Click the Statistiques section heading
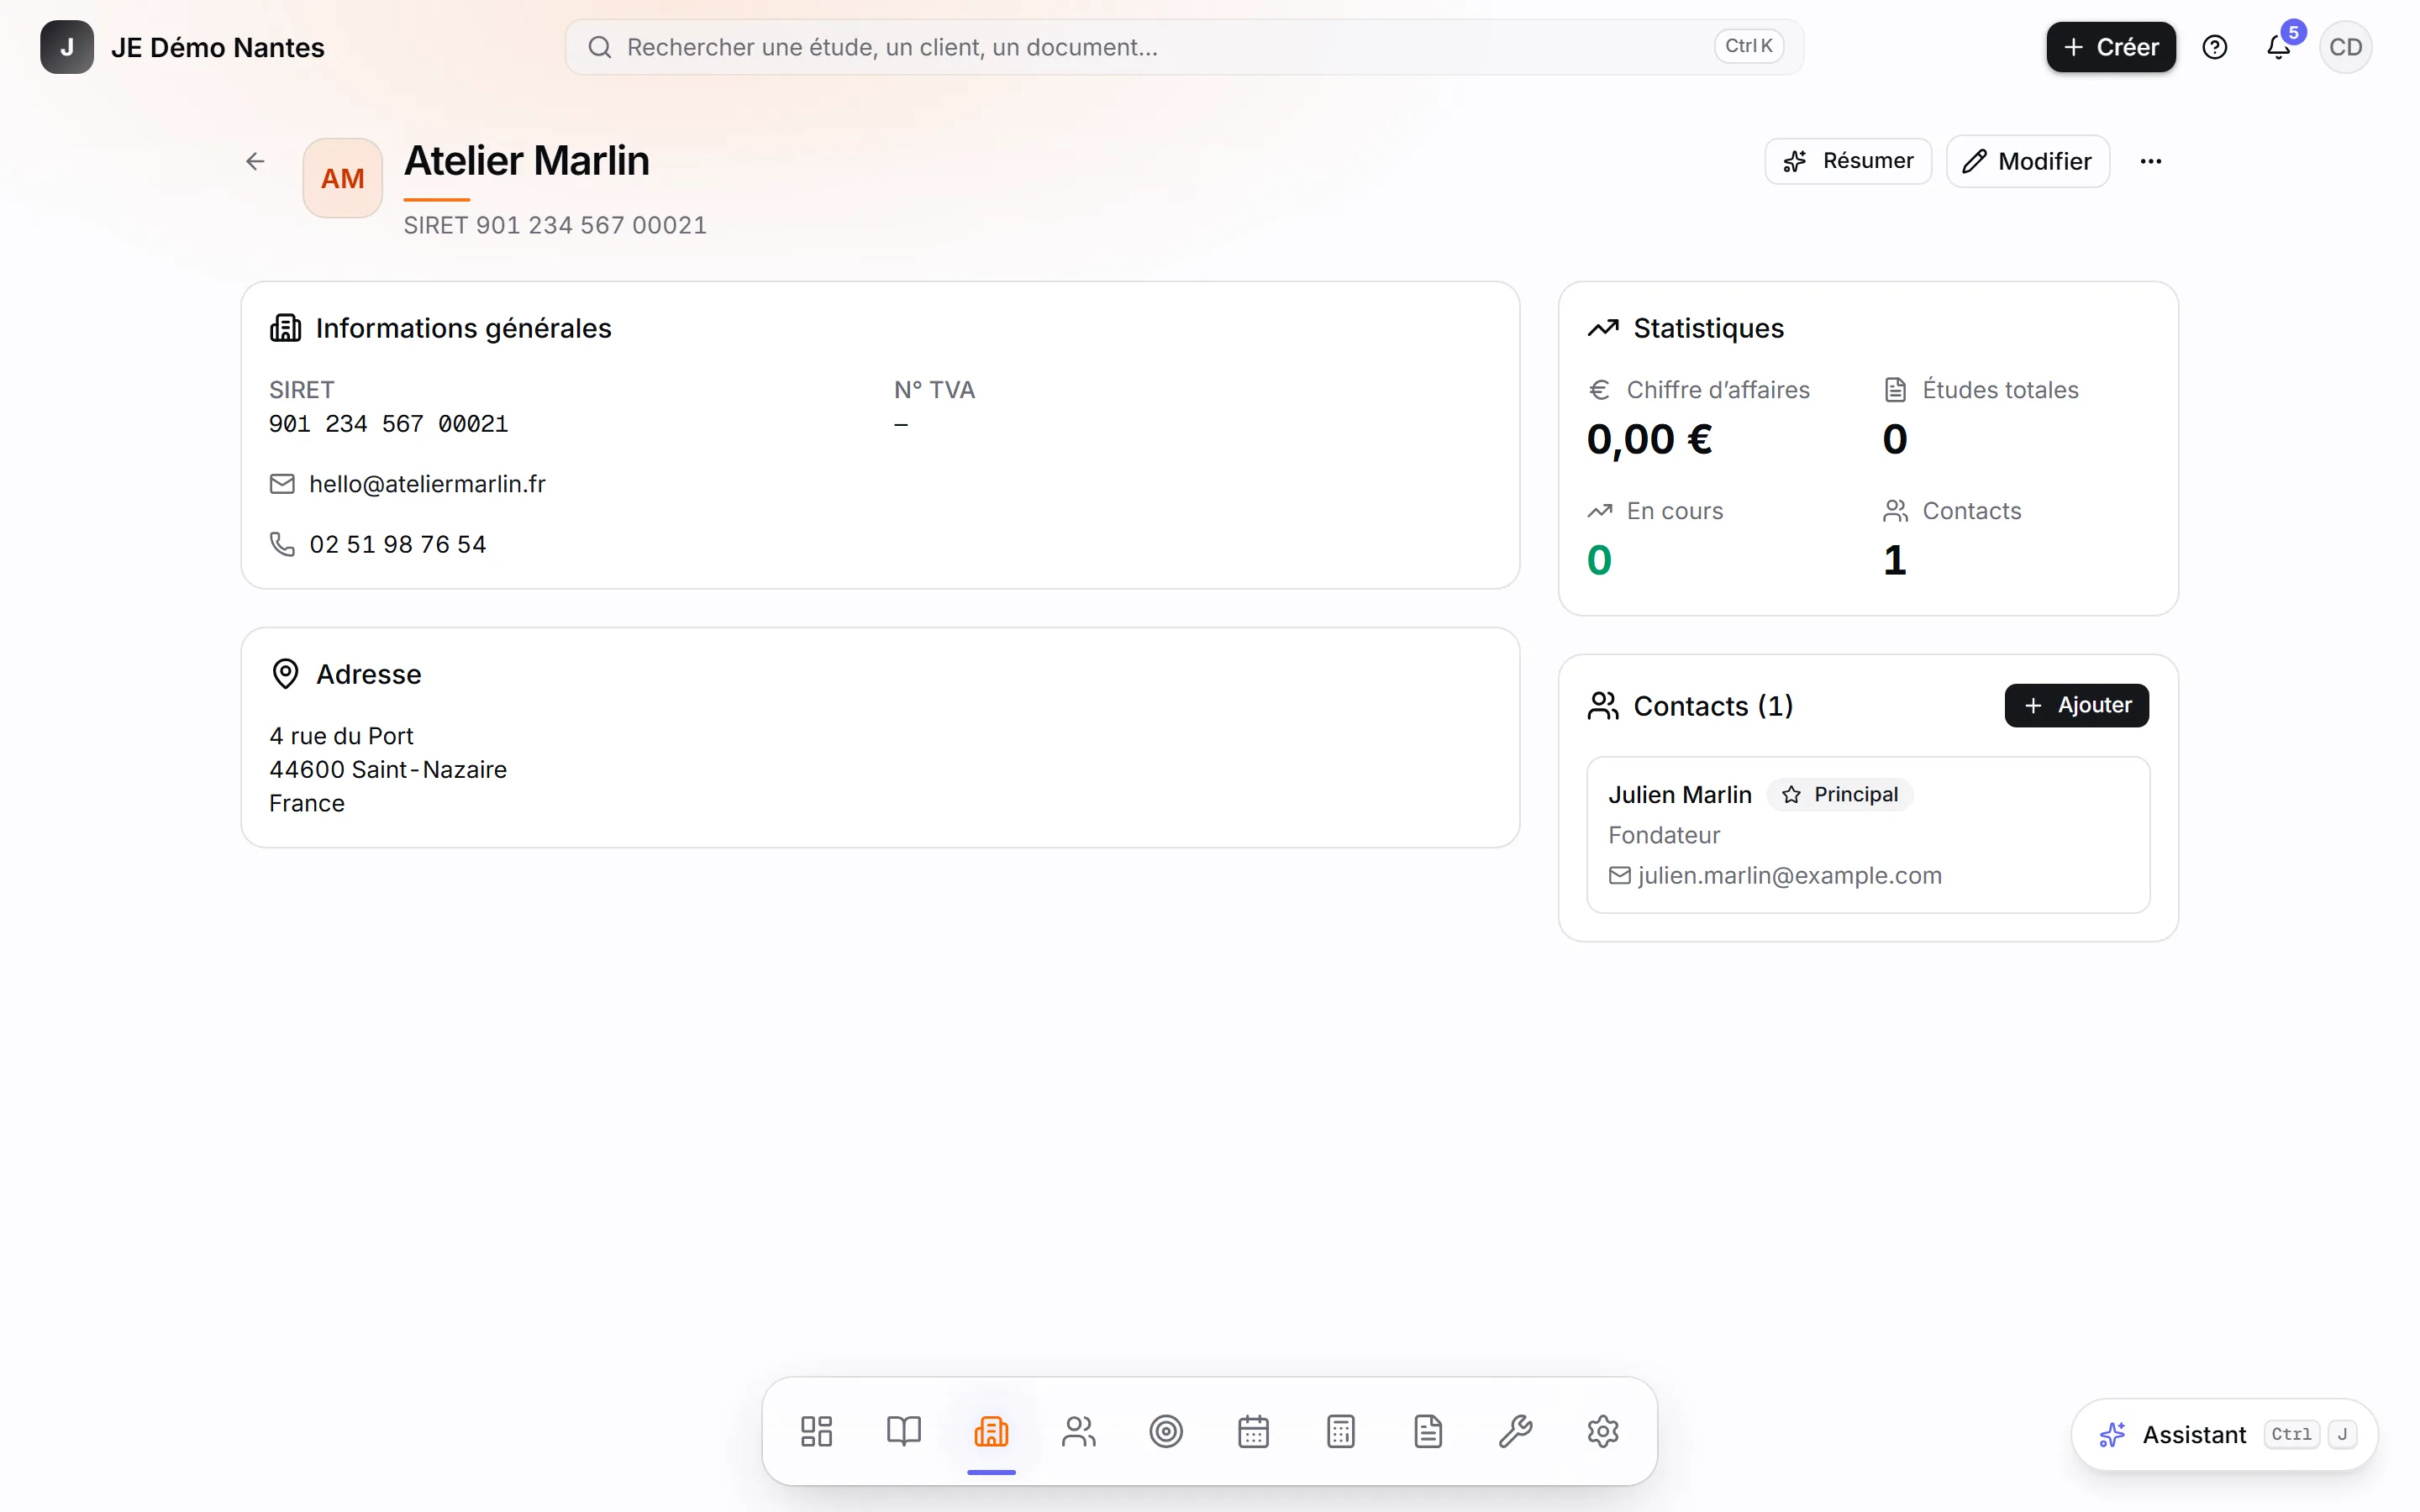 1708,328
